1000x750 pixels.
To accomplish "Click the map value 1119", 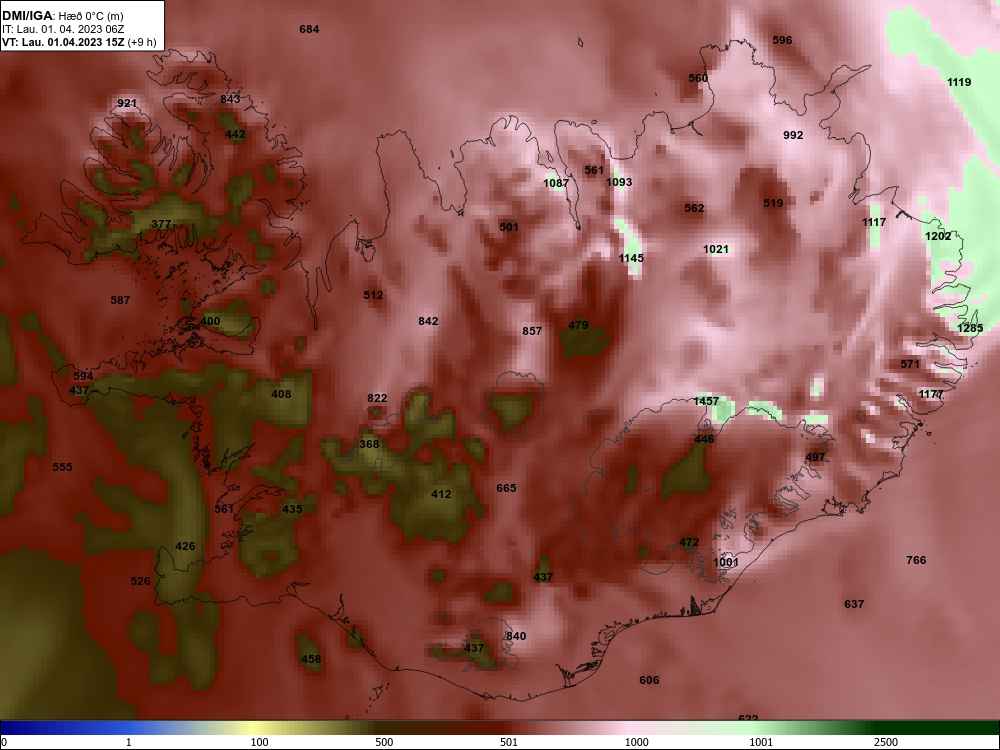I will click(x=959, y=82).
